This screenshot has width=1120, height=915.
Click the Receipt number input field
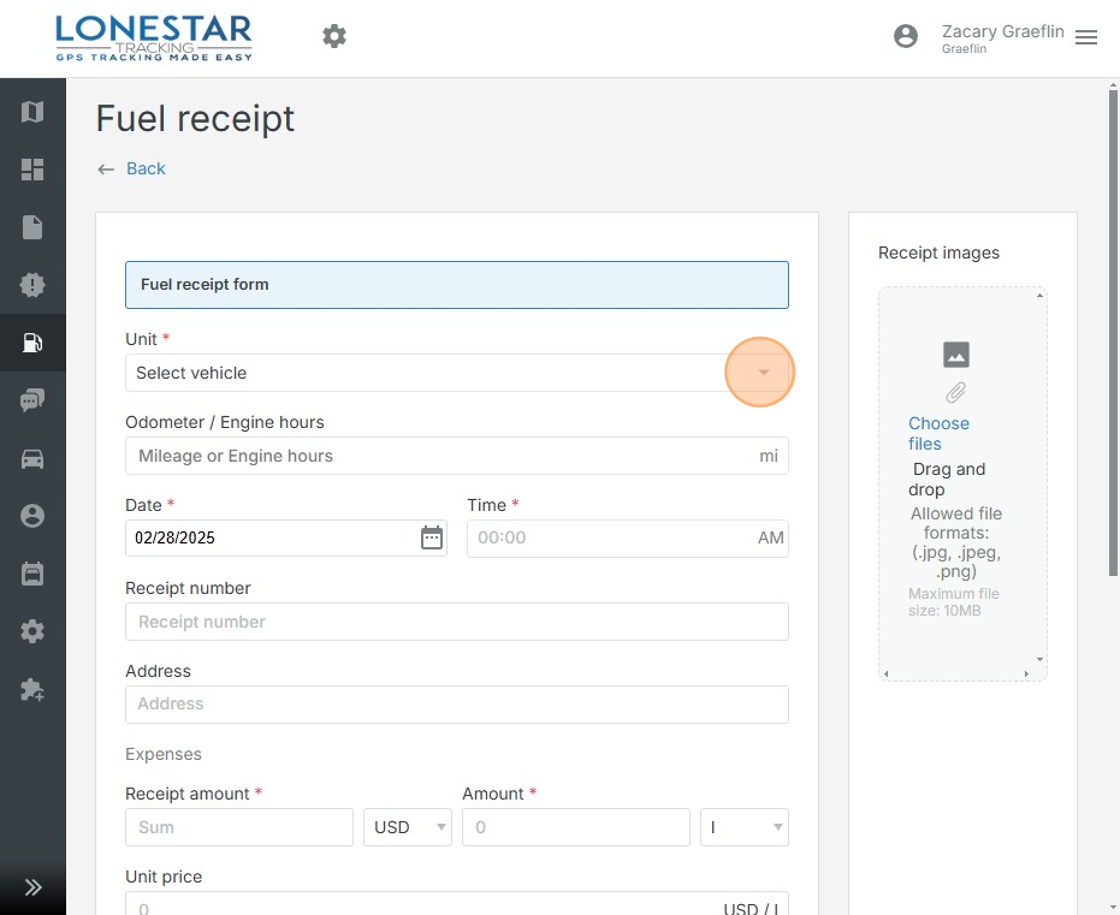click(456, 622)
